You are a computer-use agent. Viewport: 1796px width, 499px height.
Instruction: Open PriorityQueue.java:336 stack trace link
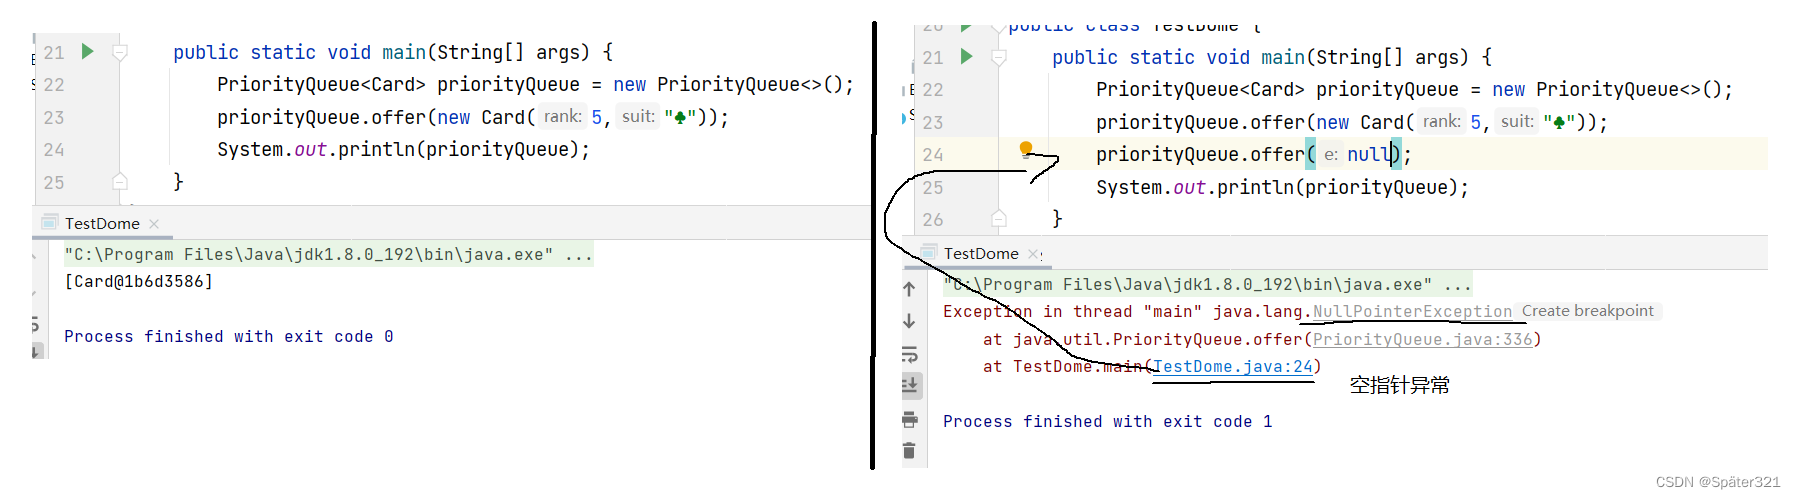click(x=1422, y=339)
